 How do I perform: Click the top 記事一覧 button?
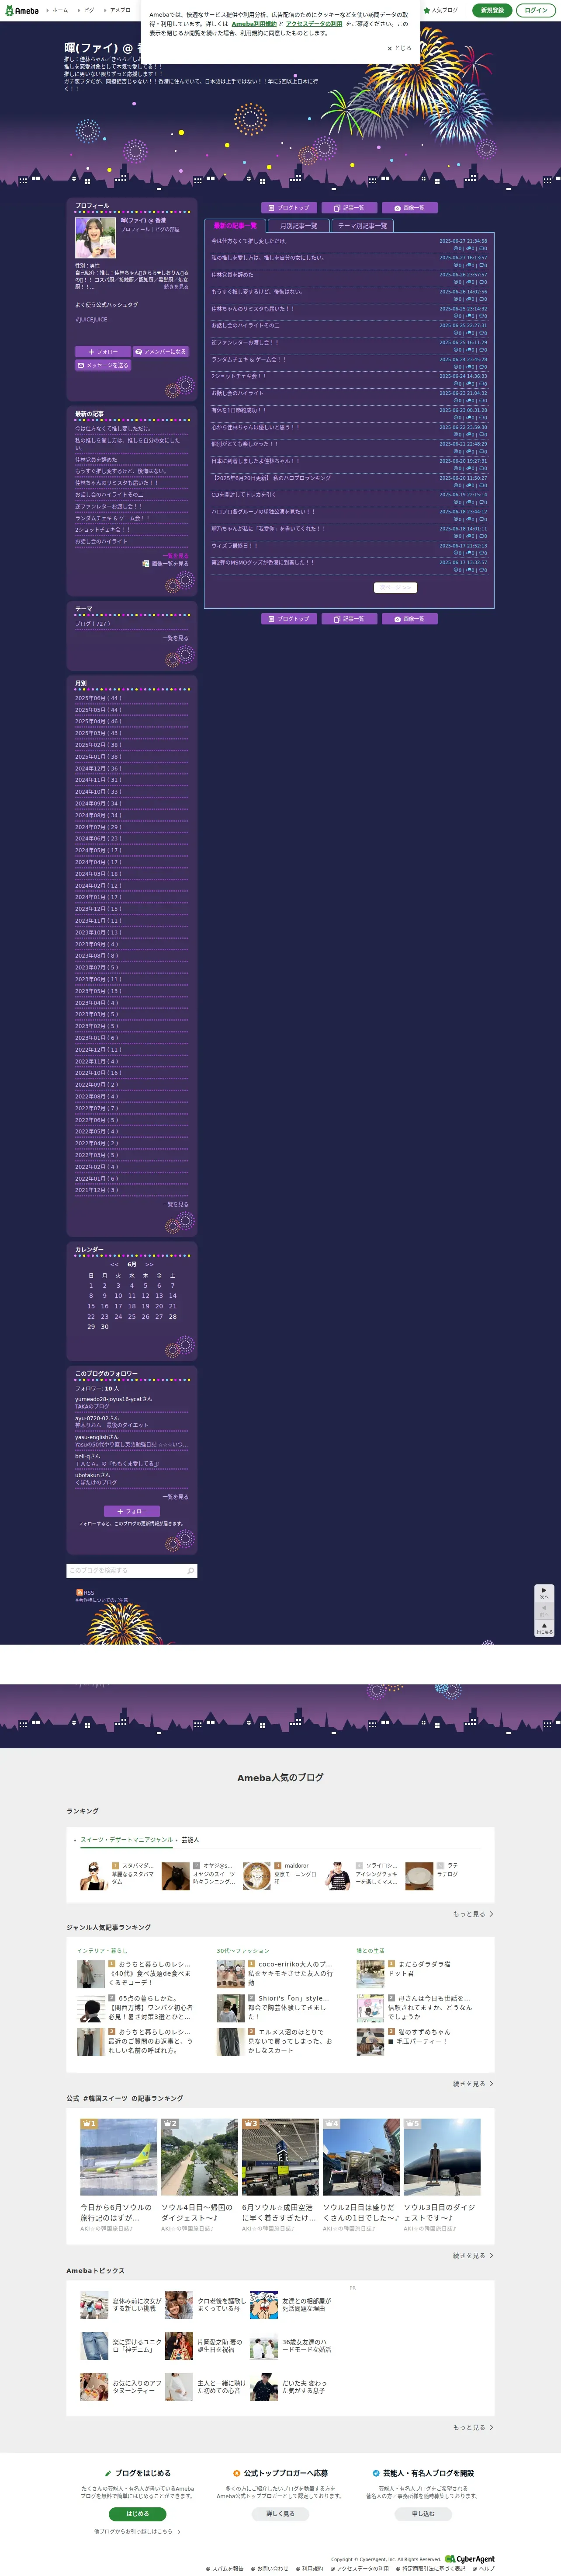[x=349, y=208]
